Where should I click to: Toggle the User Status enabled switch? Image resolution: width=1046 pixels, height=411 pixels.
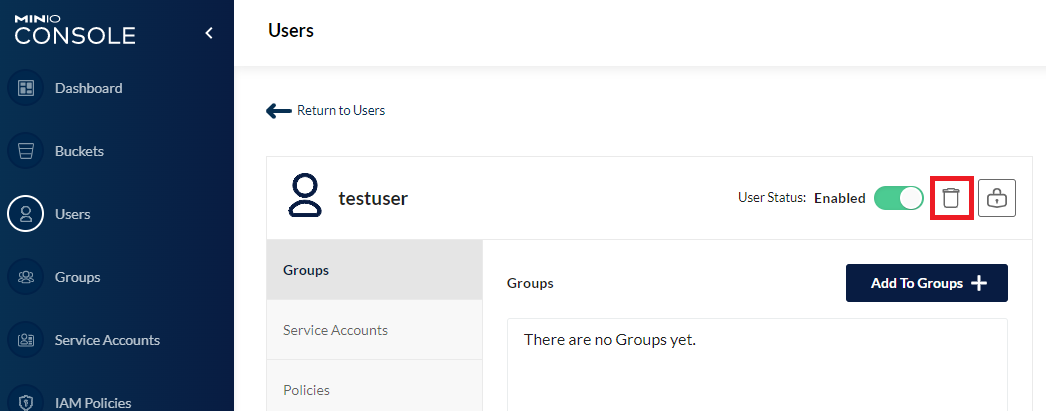click(899, 198)
